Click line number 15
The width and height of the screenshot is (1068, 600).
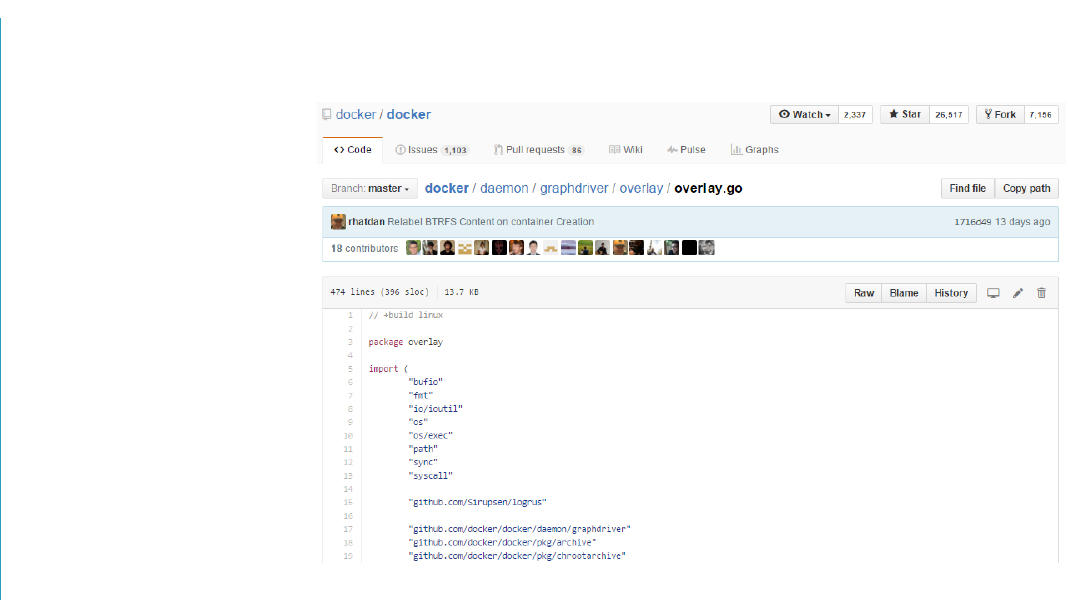pos(348,503)
